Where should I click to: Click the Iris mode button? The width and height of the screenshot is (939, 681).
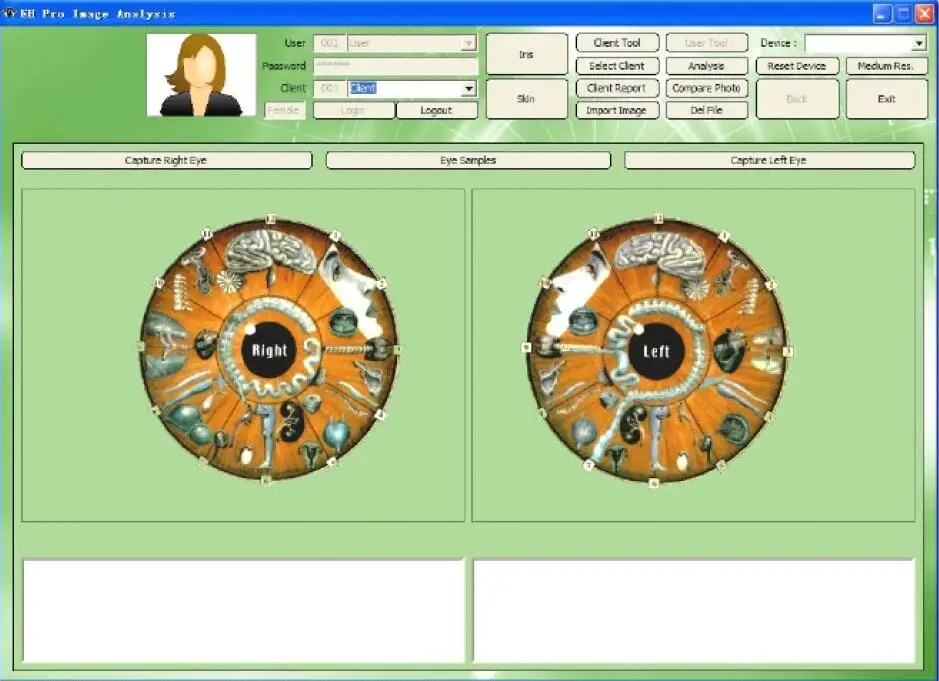point(526,54)
